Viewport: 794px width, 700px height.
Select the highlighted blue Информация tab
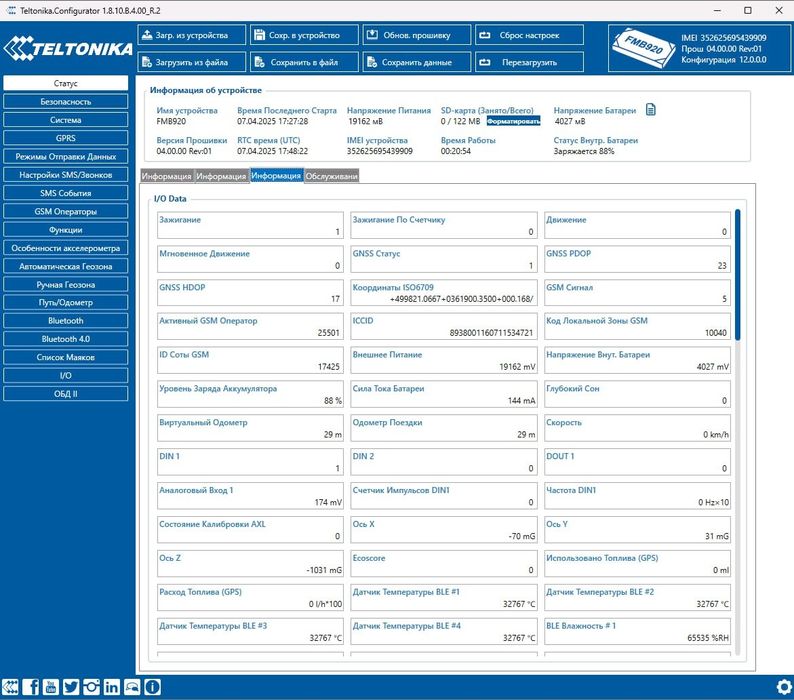276,176
